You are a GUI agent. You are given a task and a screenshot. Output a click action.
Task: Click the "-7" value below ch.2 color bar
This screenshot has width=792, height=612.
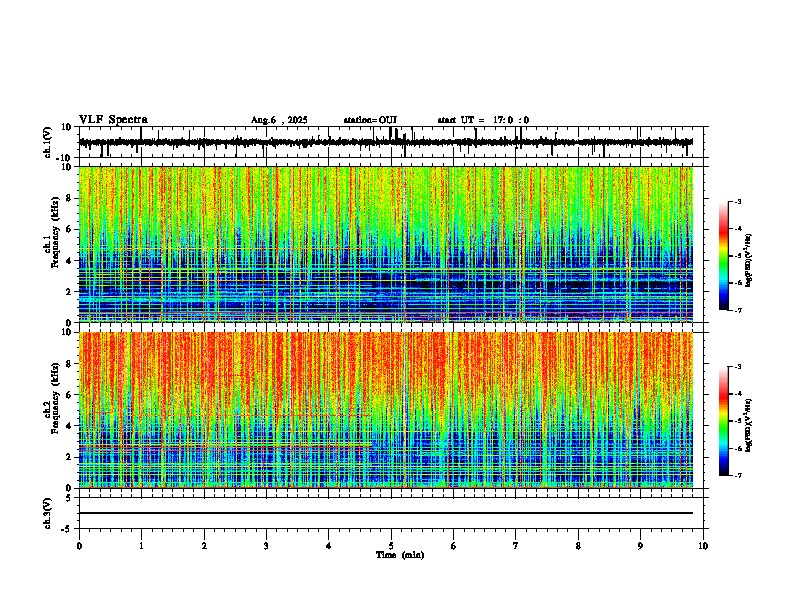(x=738, y=475)
